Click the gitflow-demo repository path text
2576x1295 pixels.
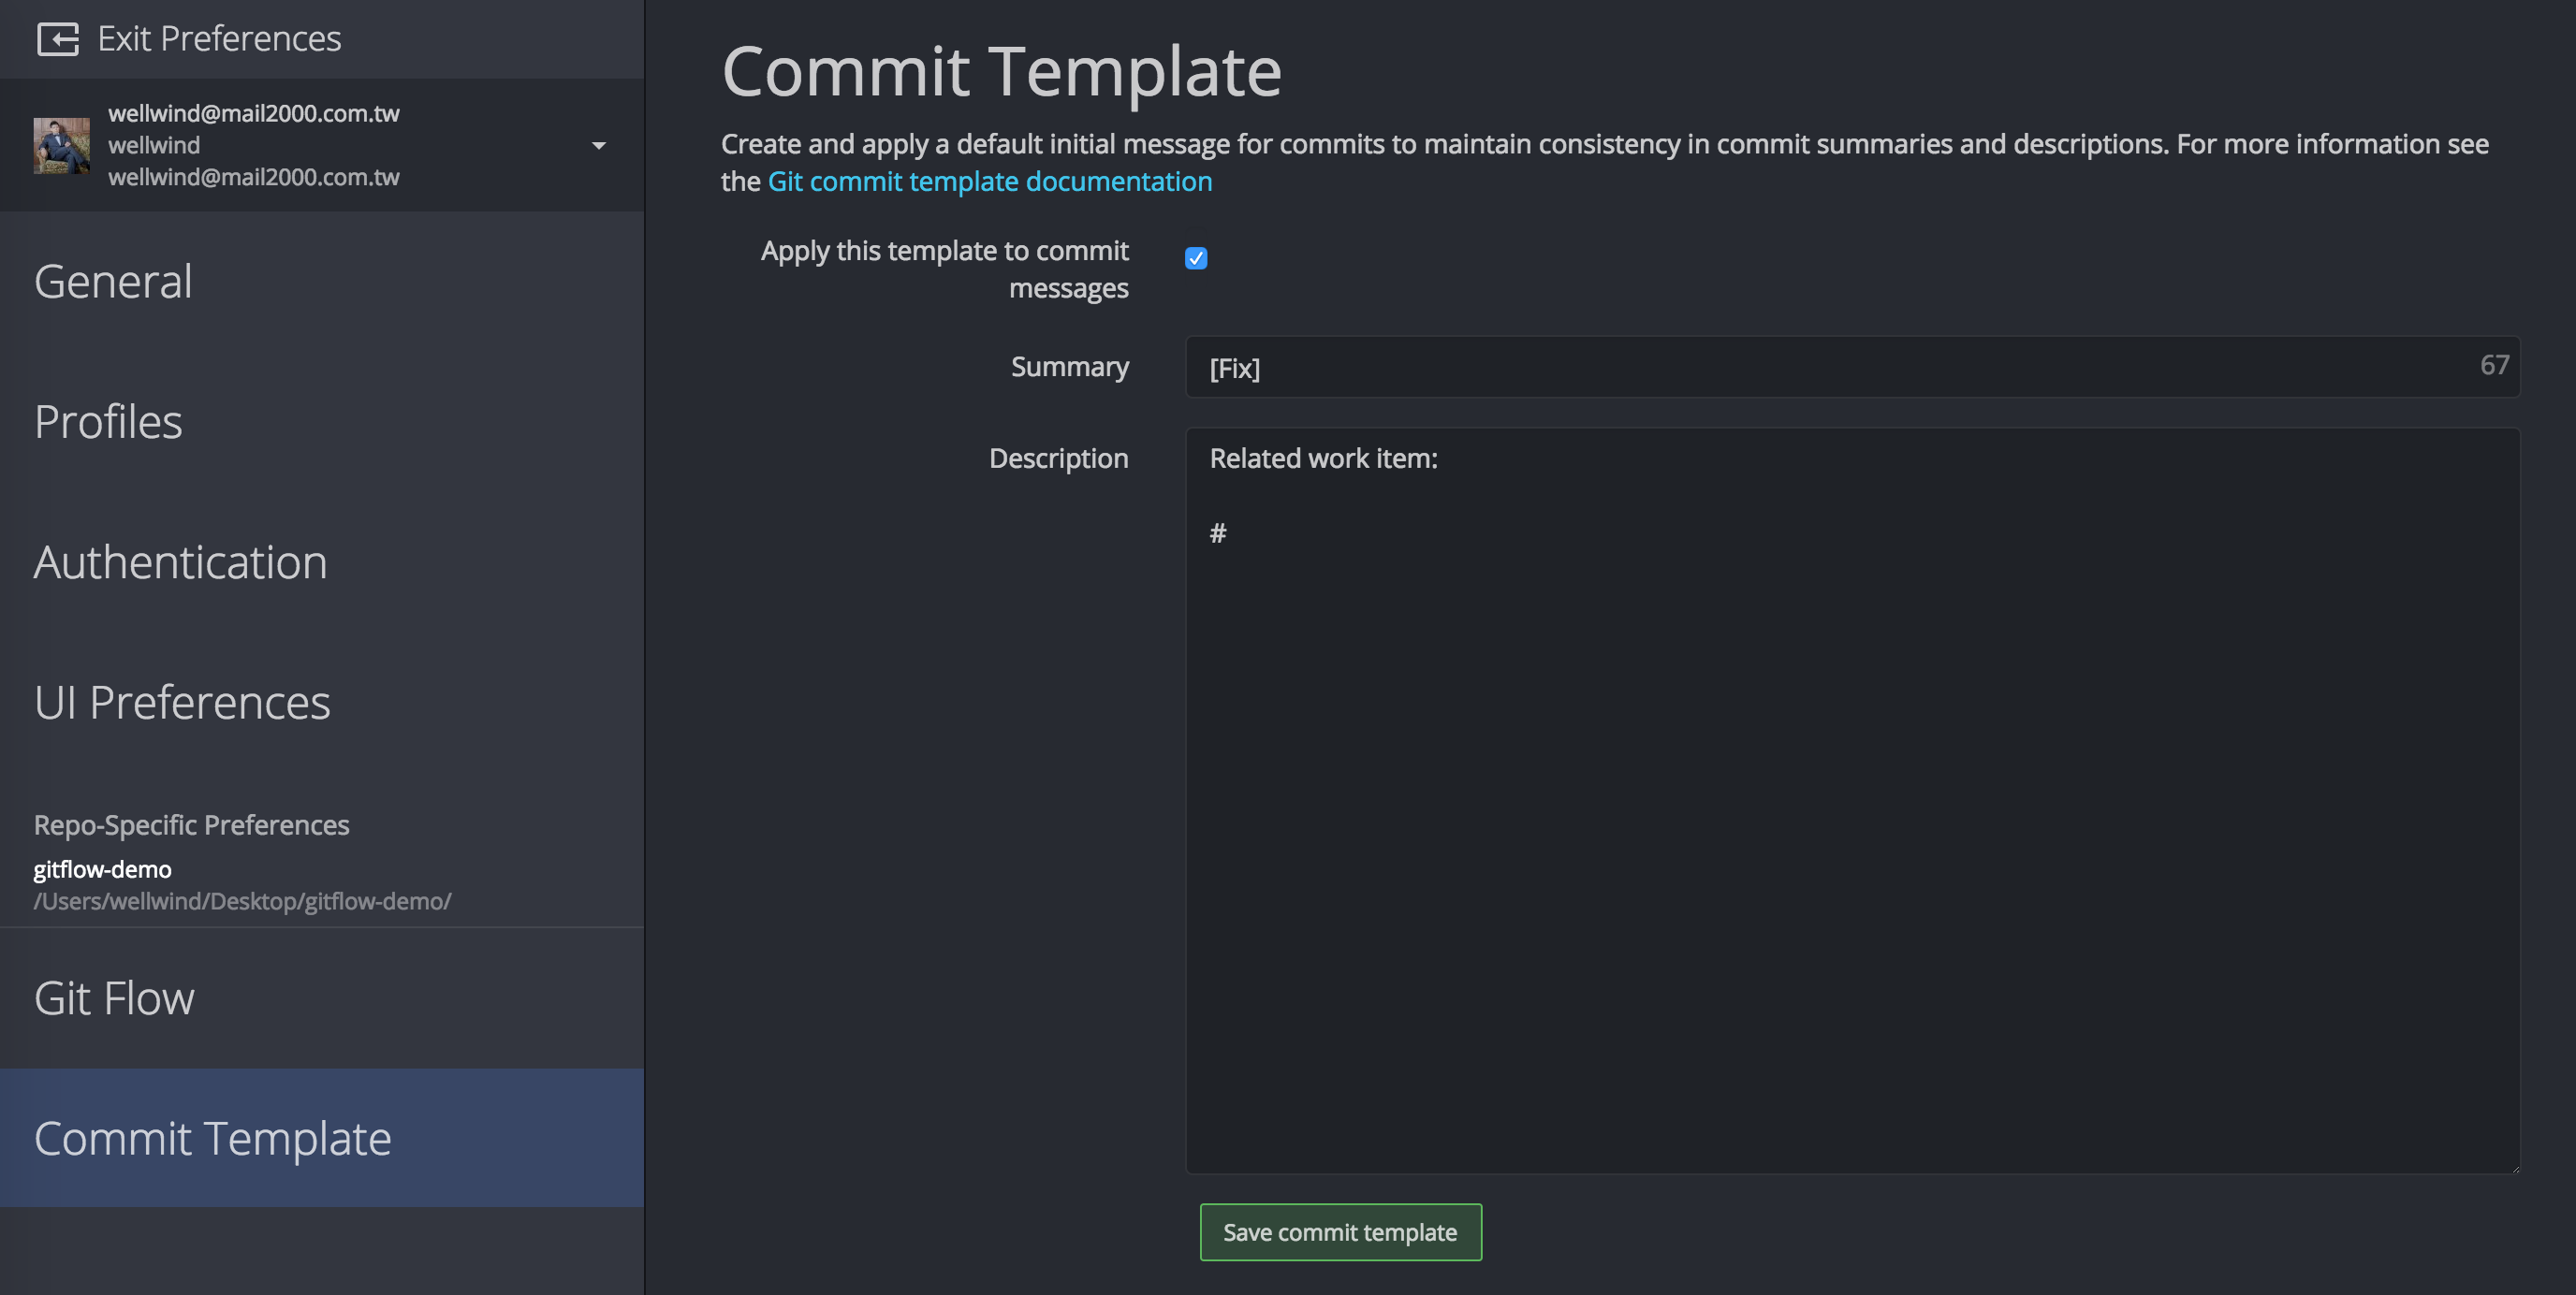[x=242, y=901]
